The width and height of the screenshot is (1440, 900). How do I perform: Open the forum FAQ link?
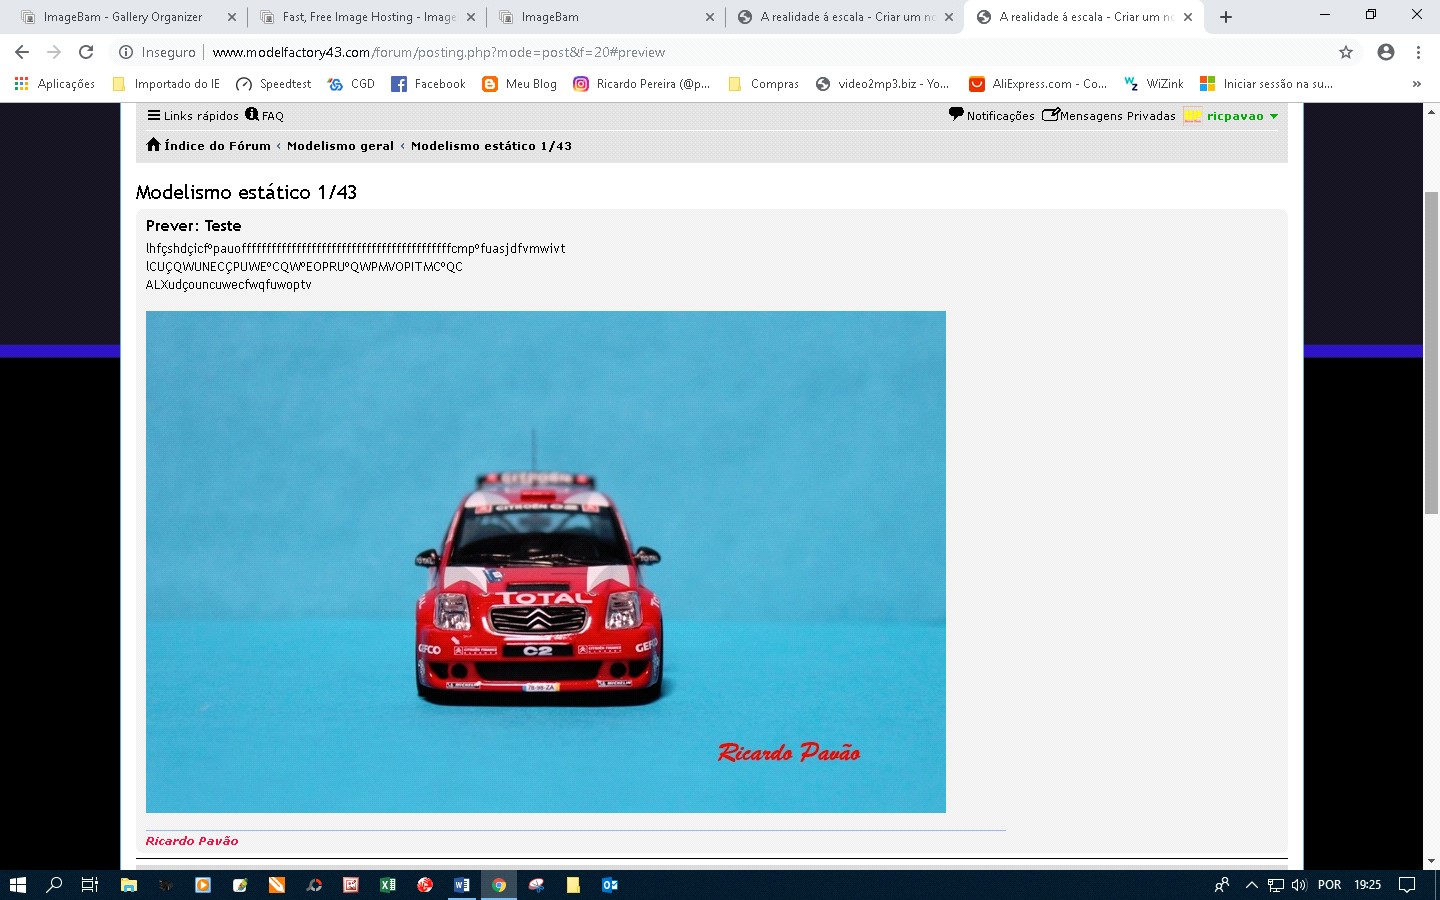[x=265, y=116]
